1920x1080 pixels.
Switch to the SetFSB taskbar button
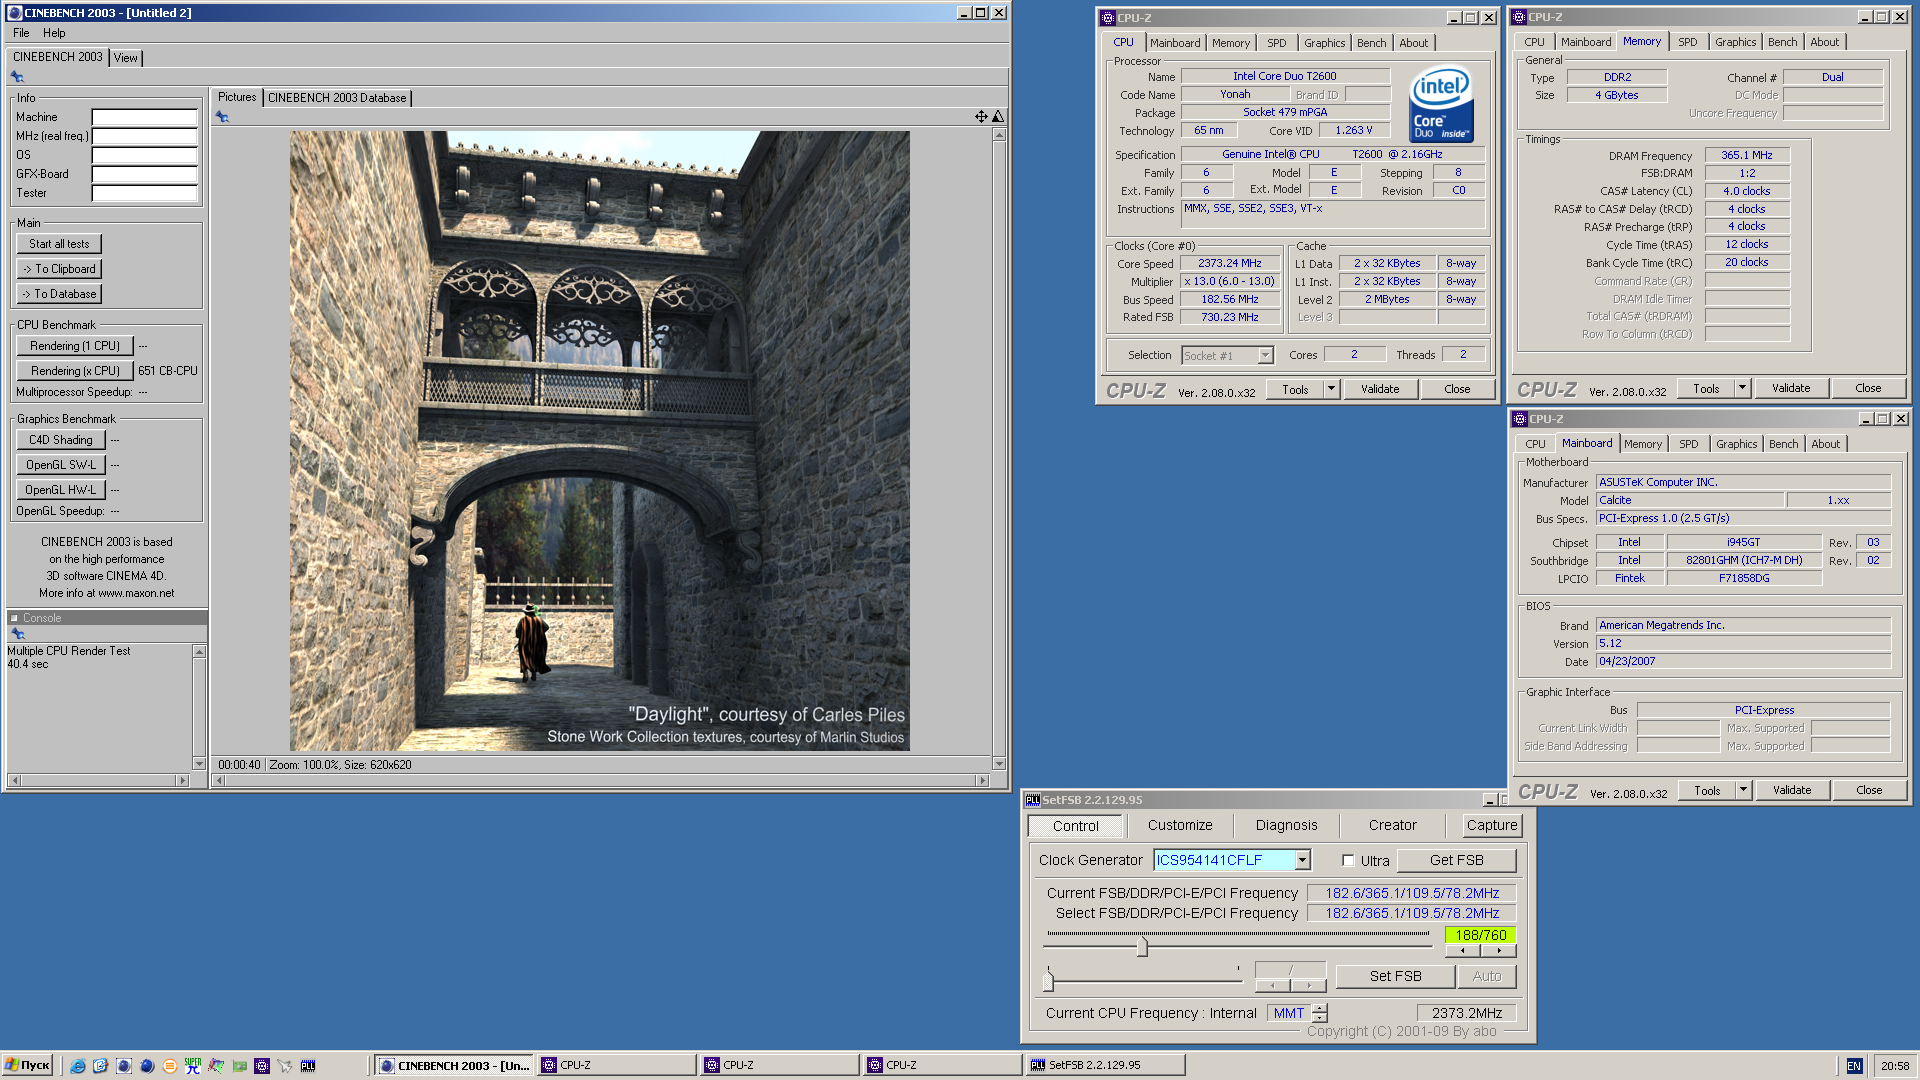(x=1106, y=1066)
